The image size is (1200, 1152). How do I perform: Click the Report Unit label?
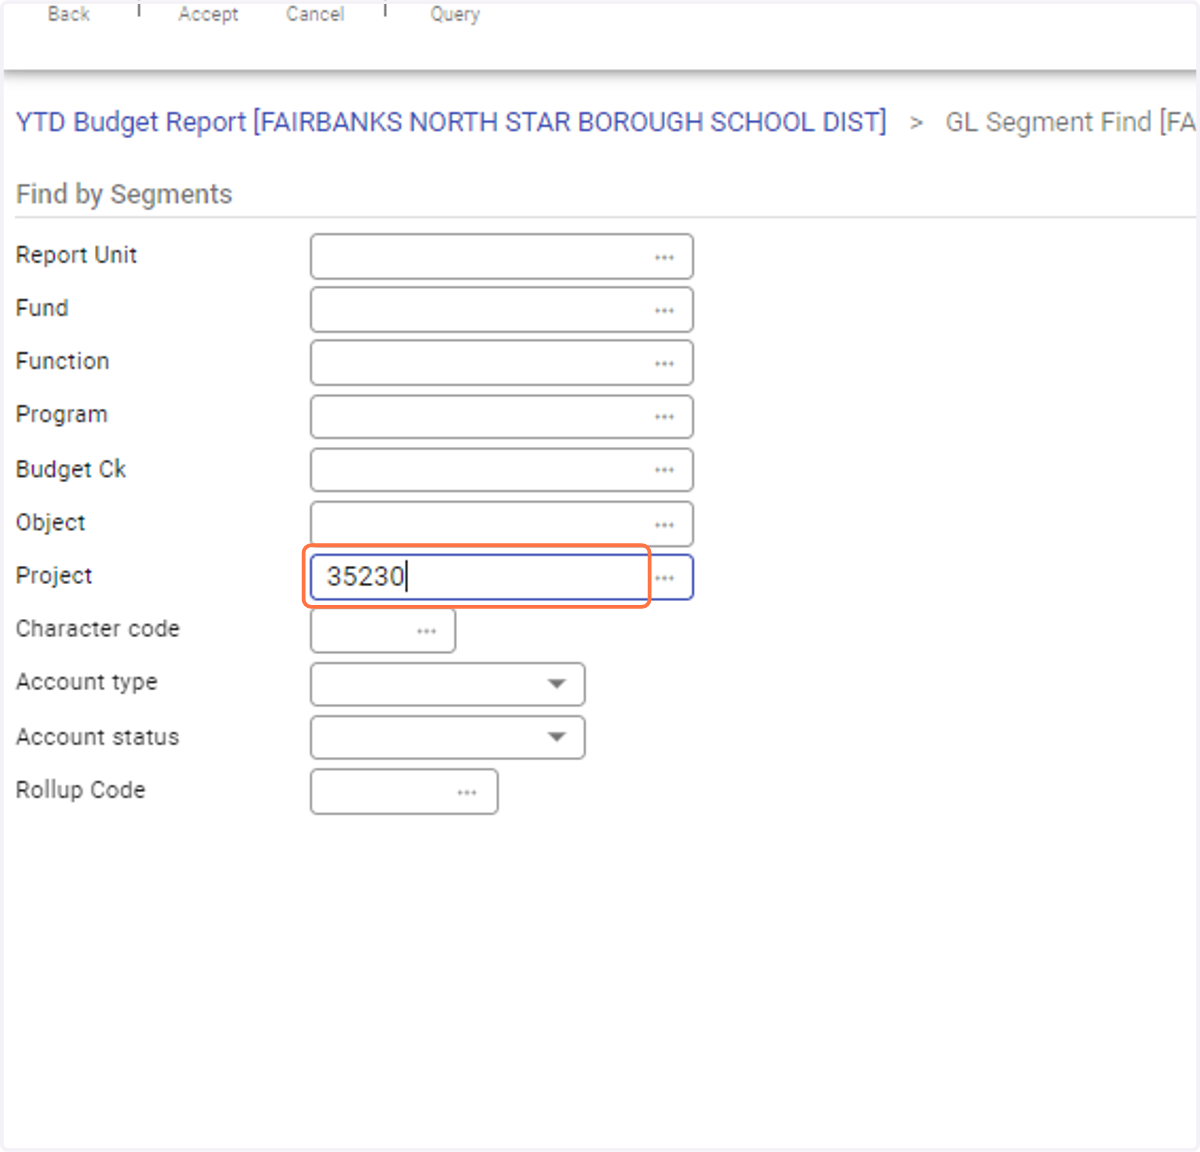click(x=76, y=255)
